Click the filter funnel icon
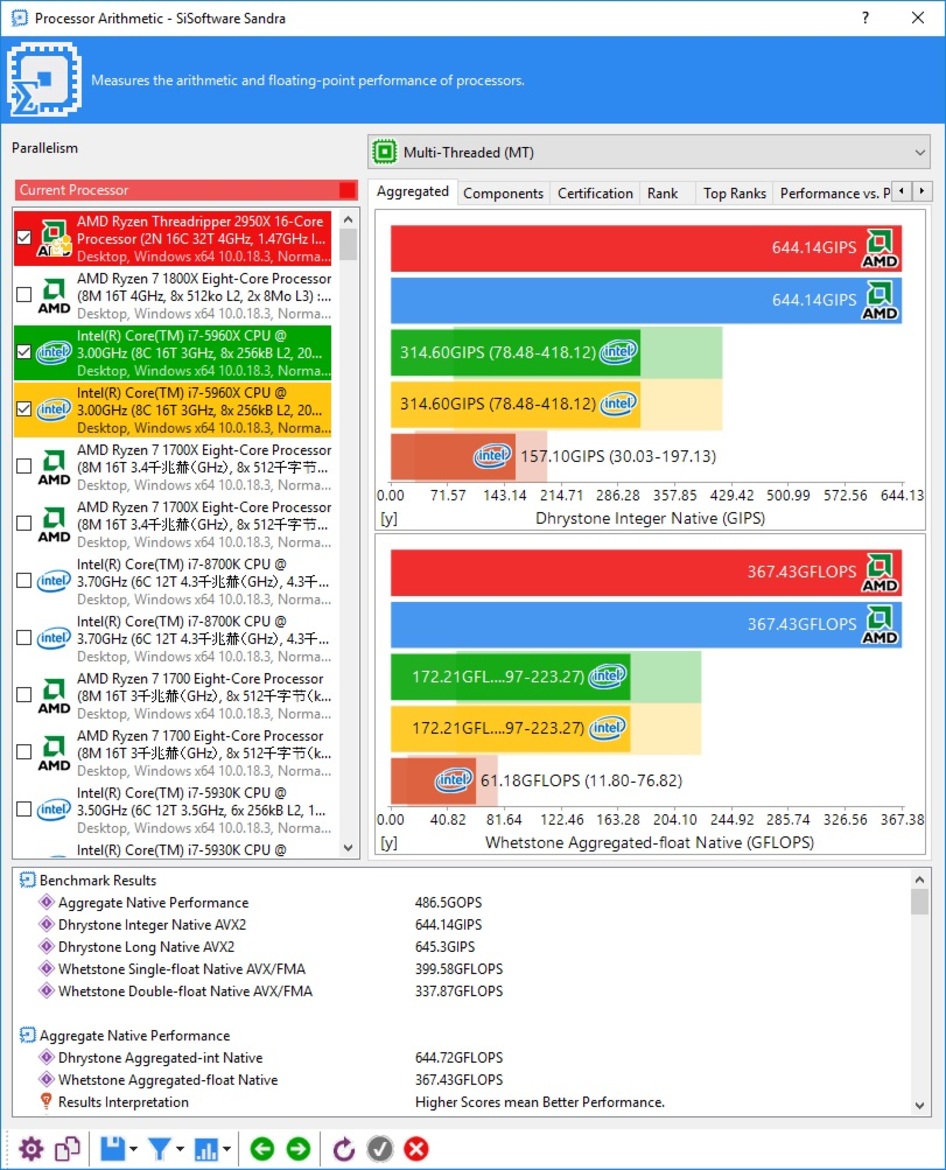Image resolution: width=946 pixels, height=1170 pixels. click(x=159, y=1149)
